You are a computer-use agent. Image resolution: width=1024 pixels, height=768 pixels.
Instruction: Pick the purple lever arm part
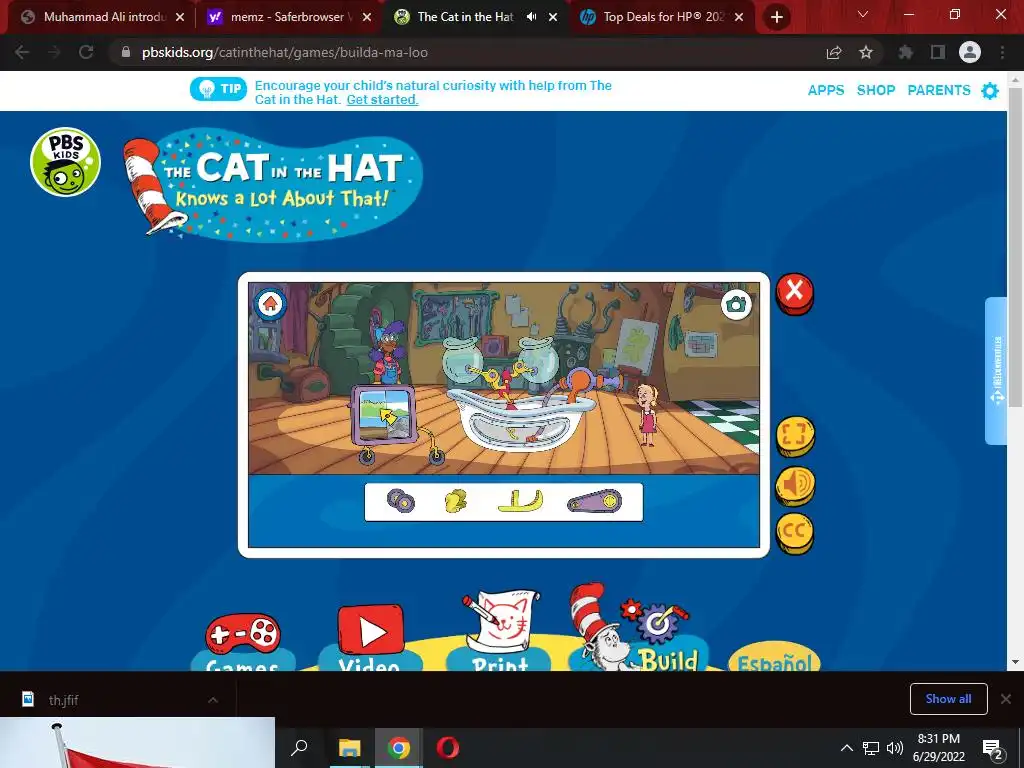594,502
